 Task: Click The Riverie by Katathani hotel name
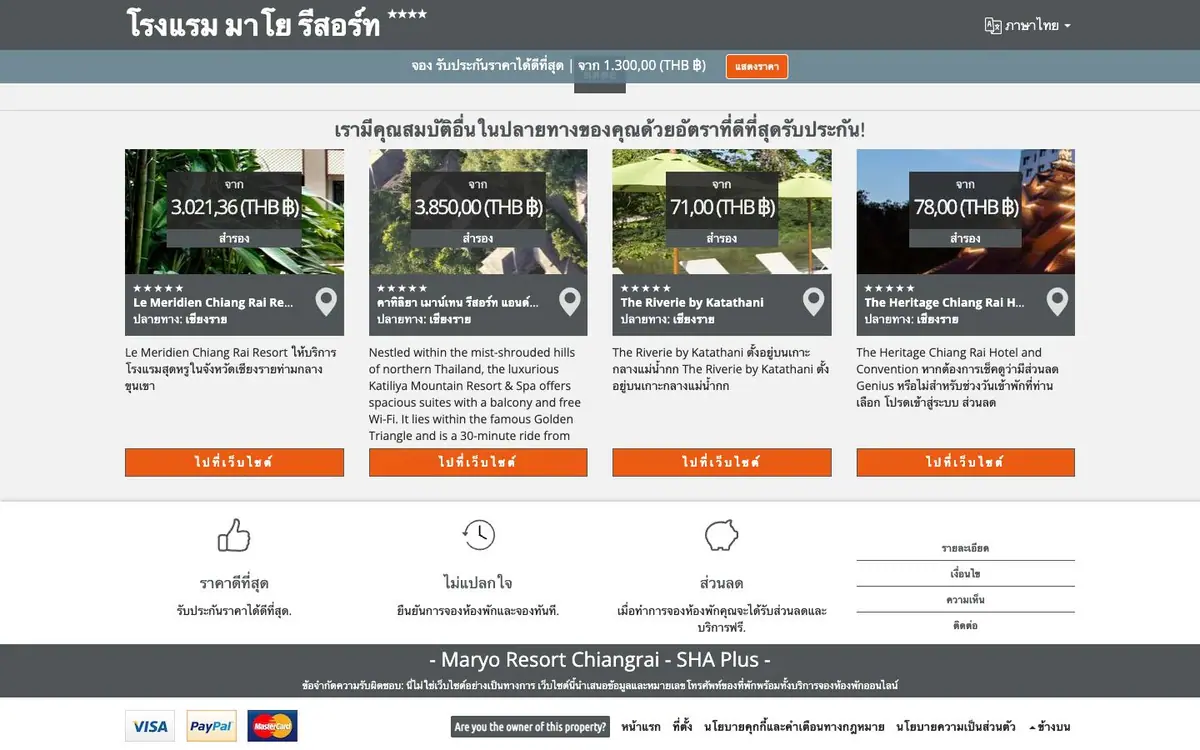point(692,302)
